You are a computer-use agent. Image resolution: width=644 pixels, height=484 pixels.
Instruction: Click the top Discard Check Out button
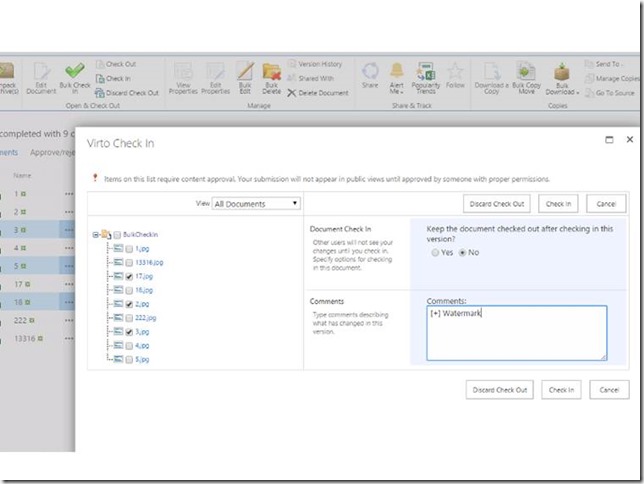498,203
